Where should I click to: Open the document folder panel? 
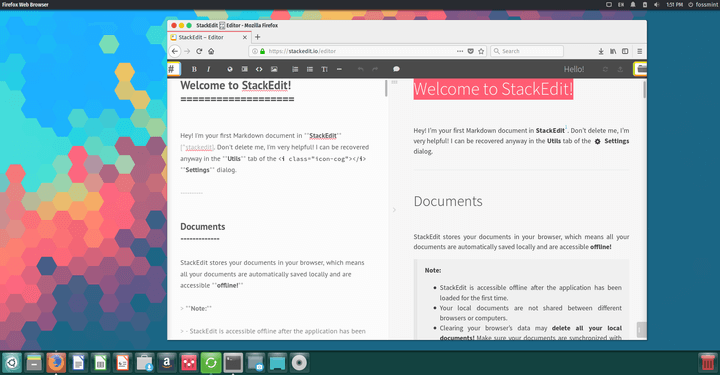pyautogui.click(x=641, y=69)
